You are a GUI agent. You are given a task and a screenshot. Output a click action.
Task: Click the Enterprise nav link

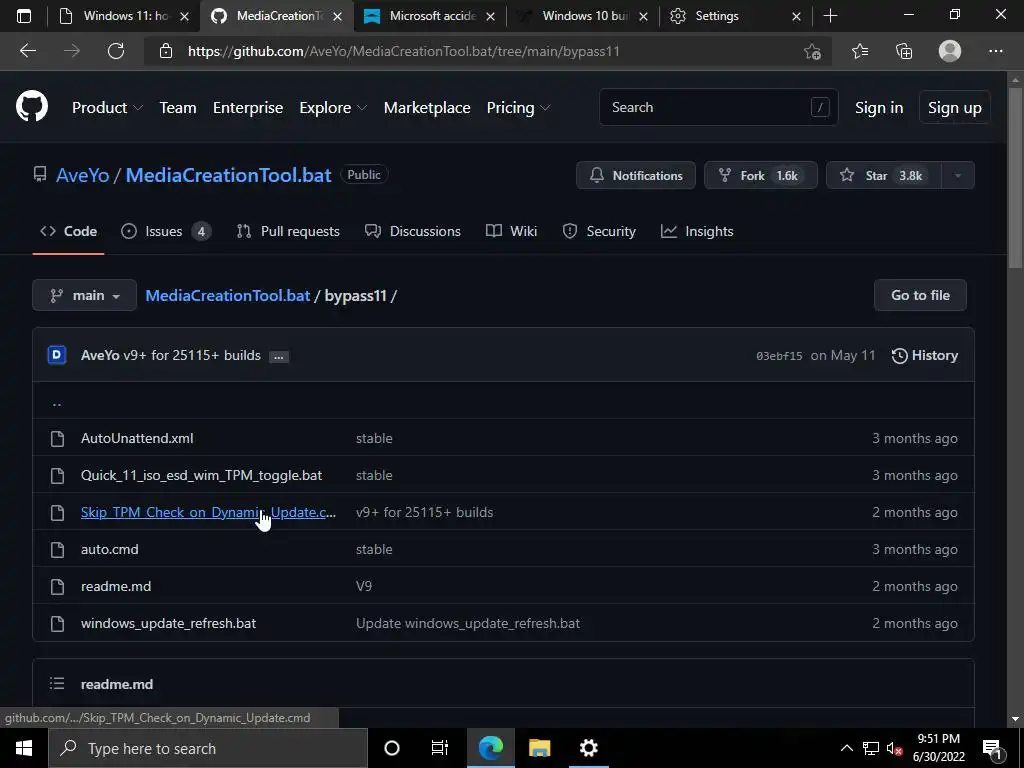[x=248, y=108]
